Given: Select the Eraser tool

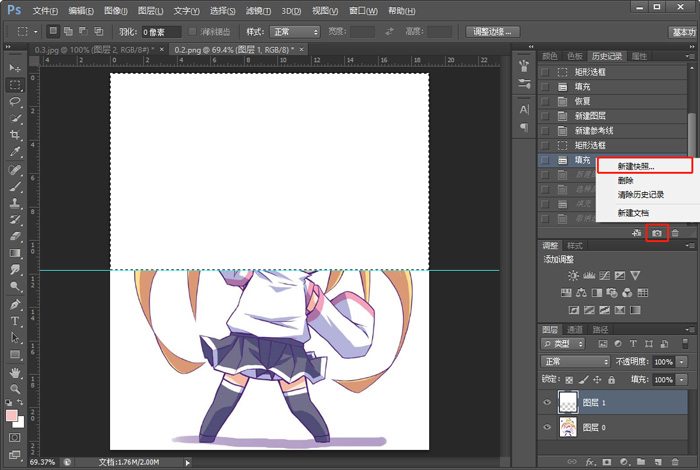Looking at the screenshot, I should 15,237.
